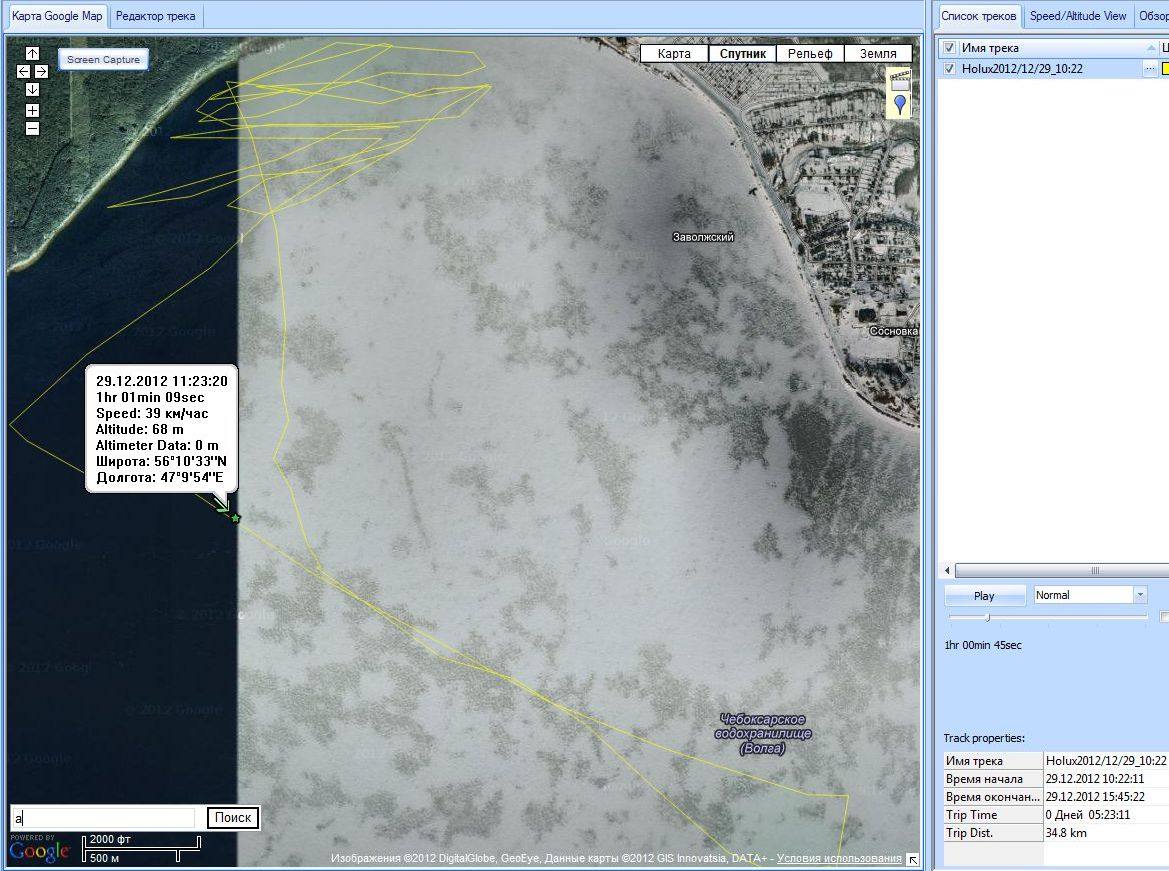Viewport: 1169px width, 871px height.
Task: Click the Поиск search button
Action: coord(233,818)
